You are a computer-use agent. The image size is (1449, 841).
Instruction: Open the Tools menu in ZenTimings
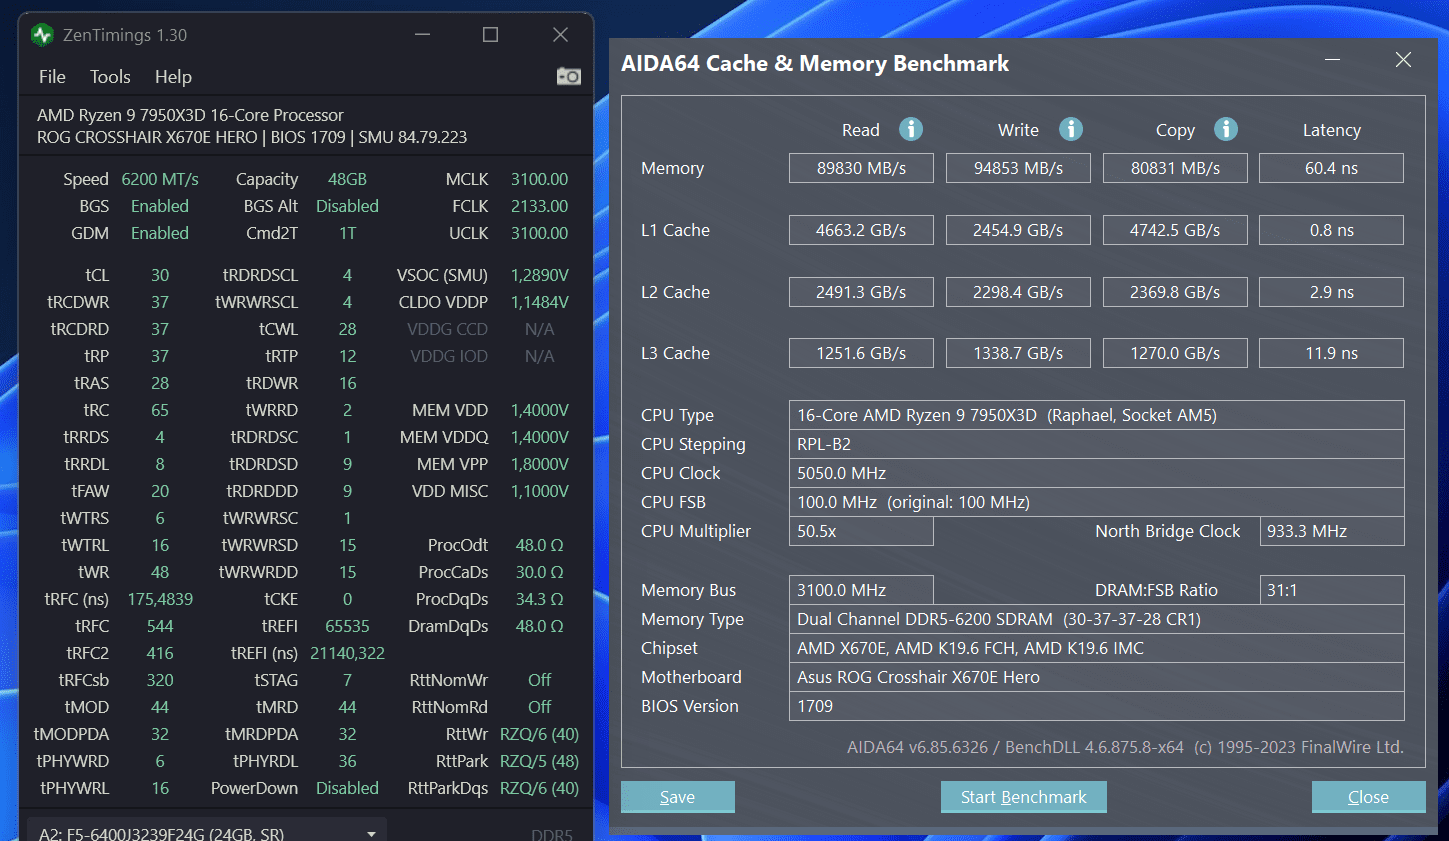pyautogui.click(x=110, y=77)
